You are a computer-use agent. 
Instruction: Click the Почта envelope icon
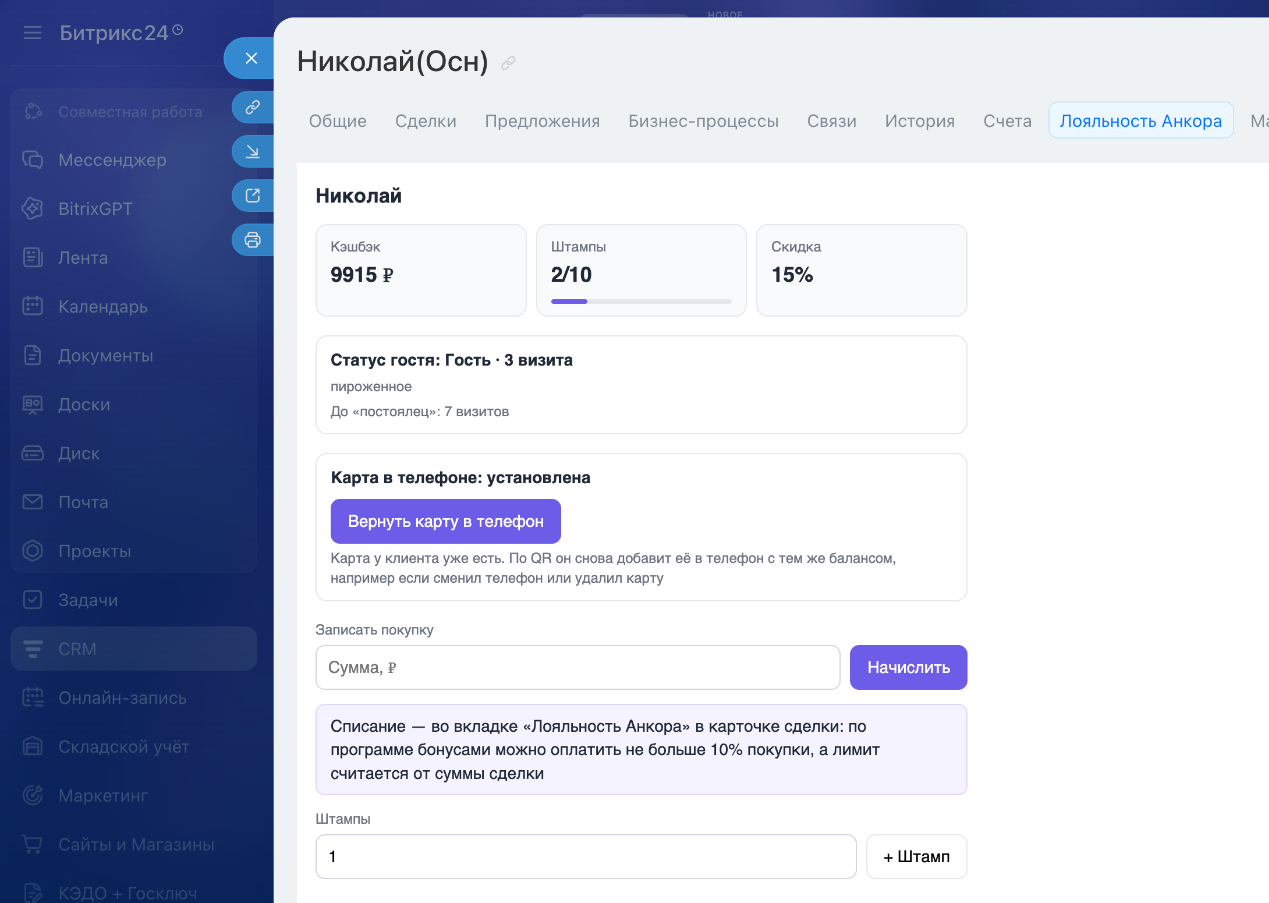click(33, 502)
